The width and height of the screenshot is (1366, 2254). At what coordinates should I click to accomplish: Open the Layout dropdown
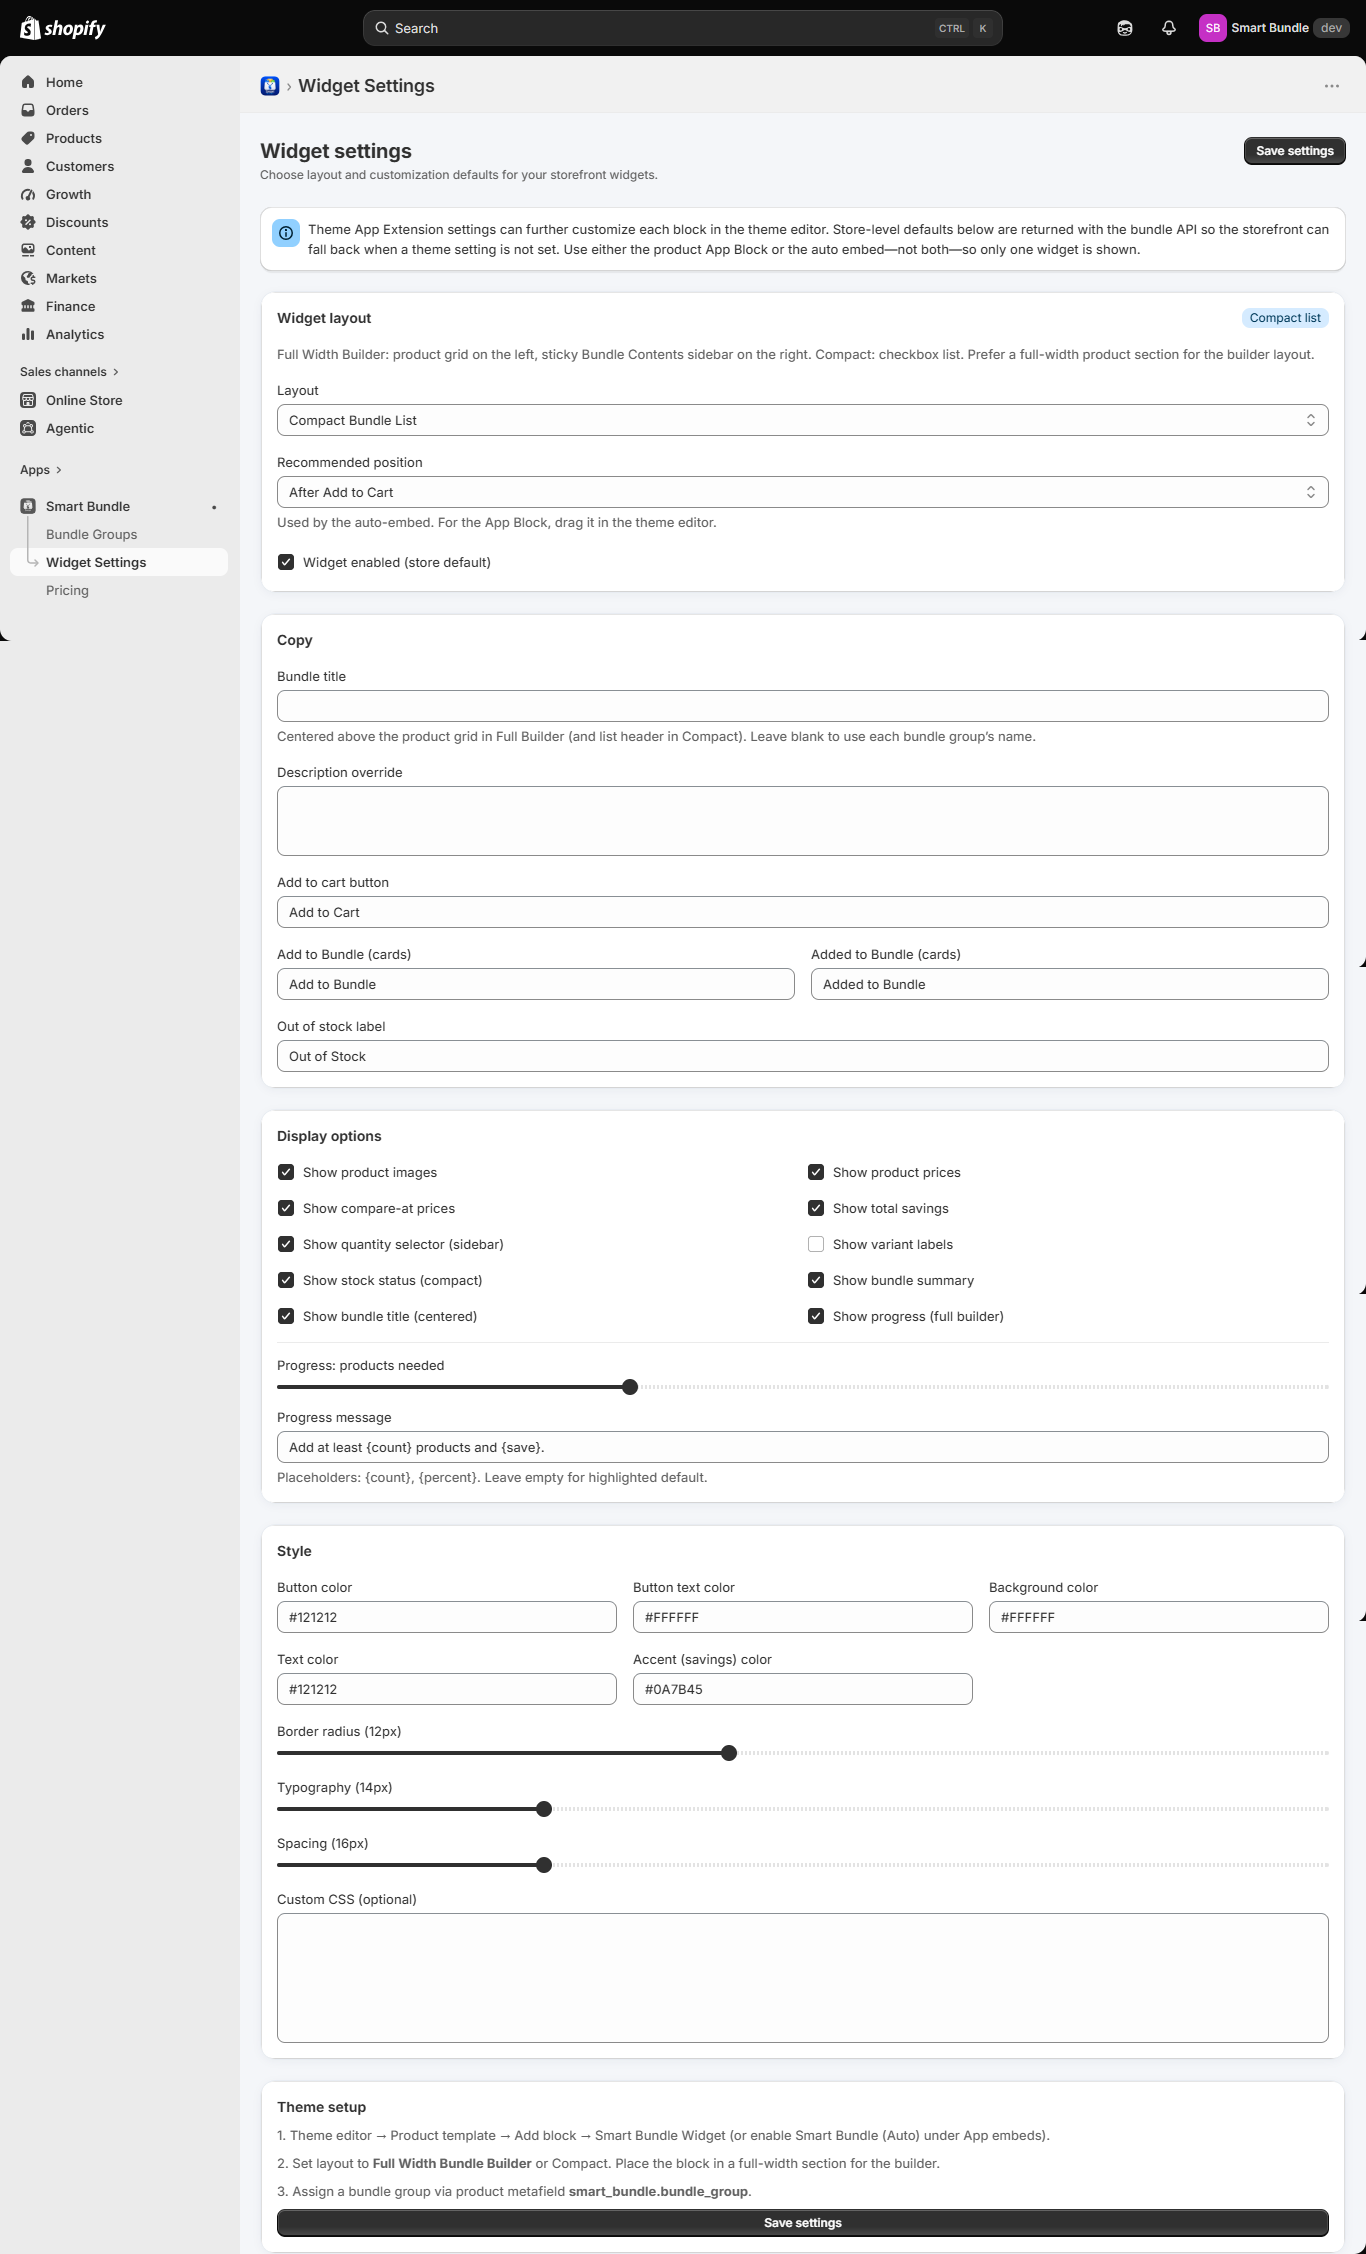coord(802,420)
